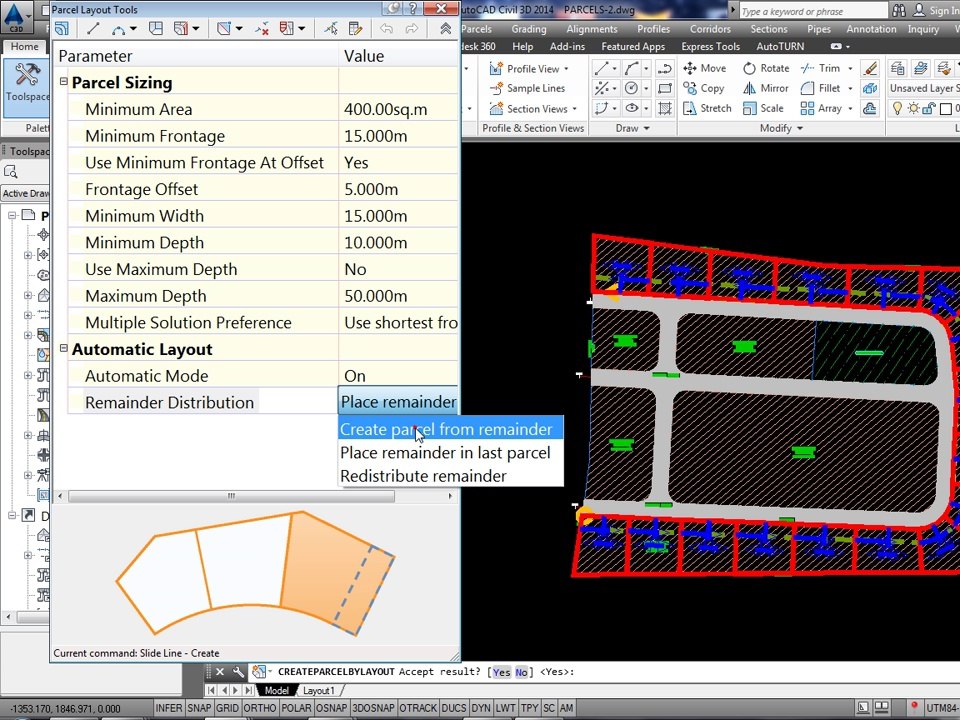Select the Slide Line Create tool icon

point(181,28)
